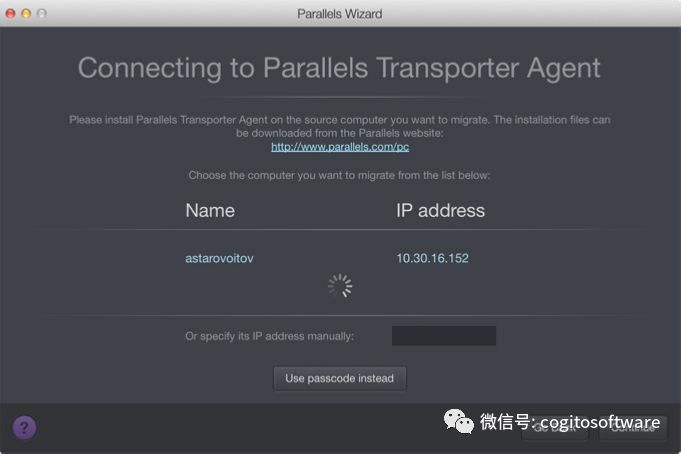Select the 10.30.16.152 IP address entry
Image resolution: width=682 pixels, height=454 pixels.
coord(432,258)
